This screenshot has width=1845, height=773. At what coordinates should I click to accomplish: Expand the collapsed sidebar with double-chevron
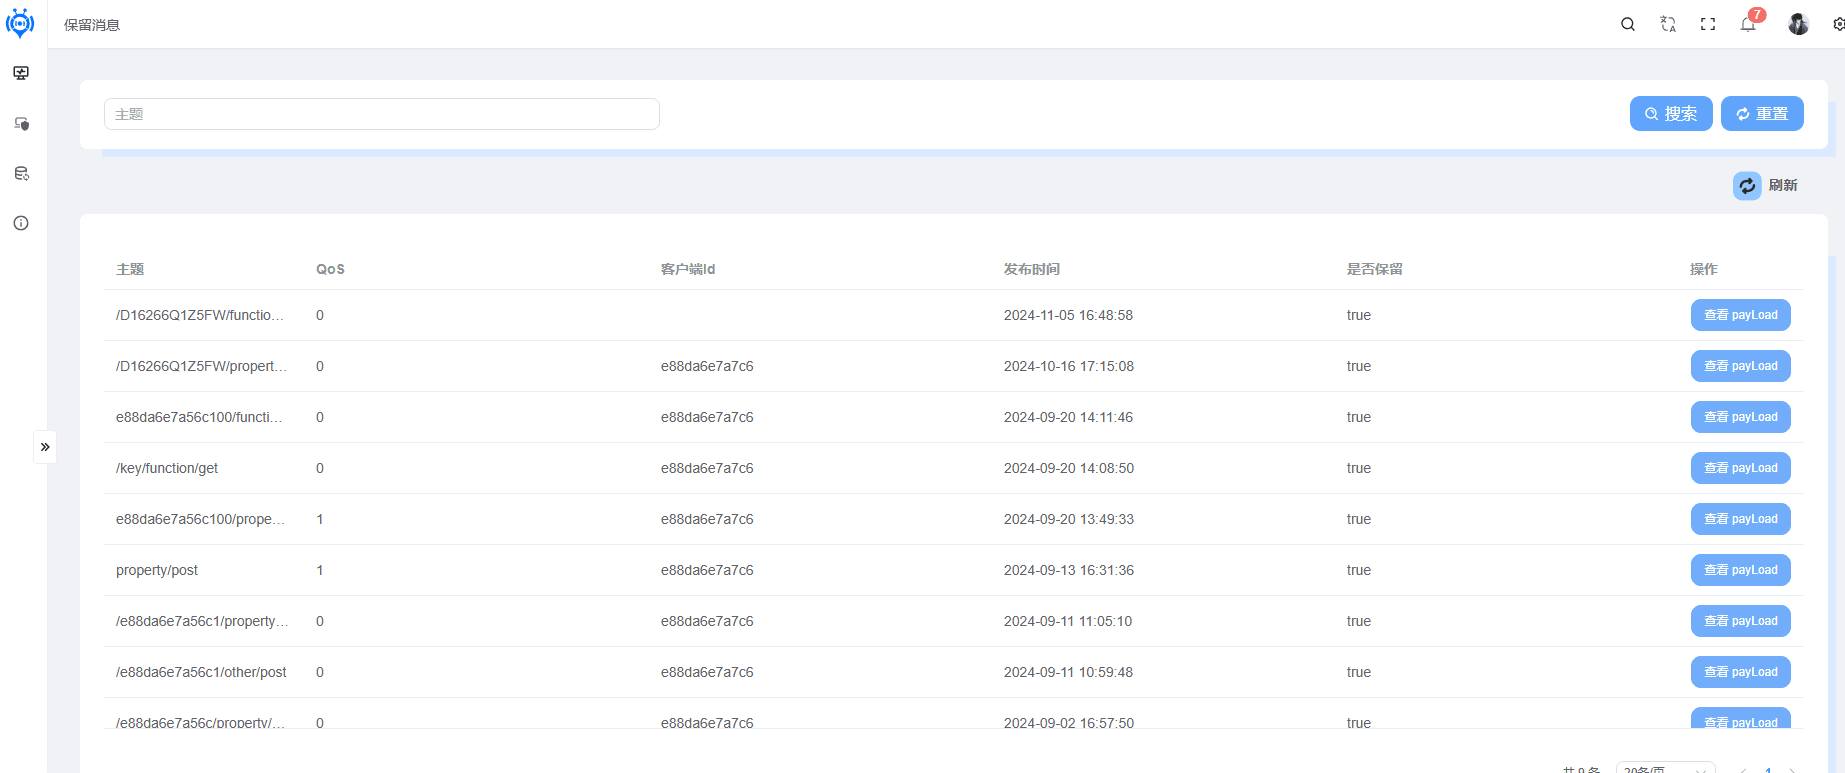pyautogui.click(x=45, y=447)
